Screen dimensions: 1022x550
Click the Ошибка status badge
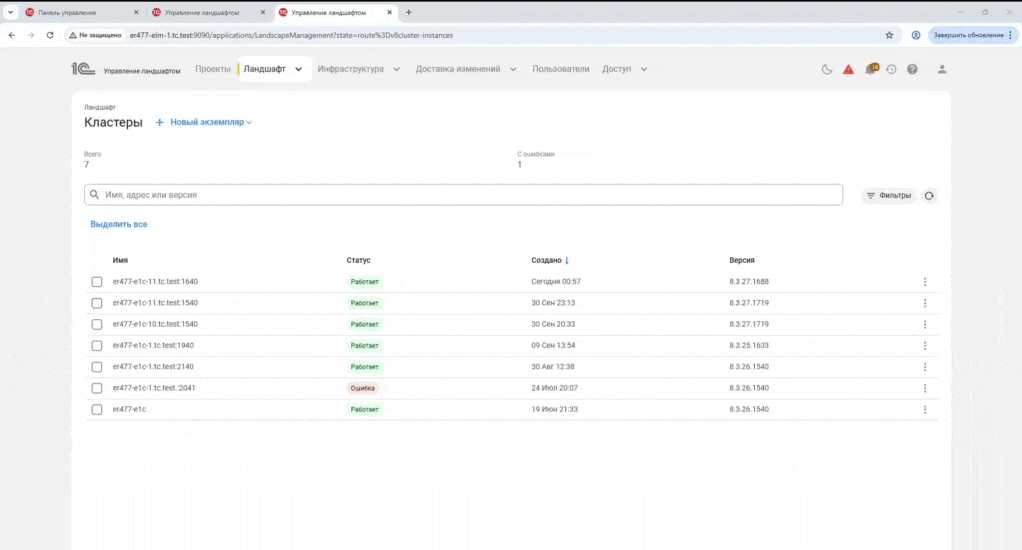pyautogui.click(x=362, y=388)
